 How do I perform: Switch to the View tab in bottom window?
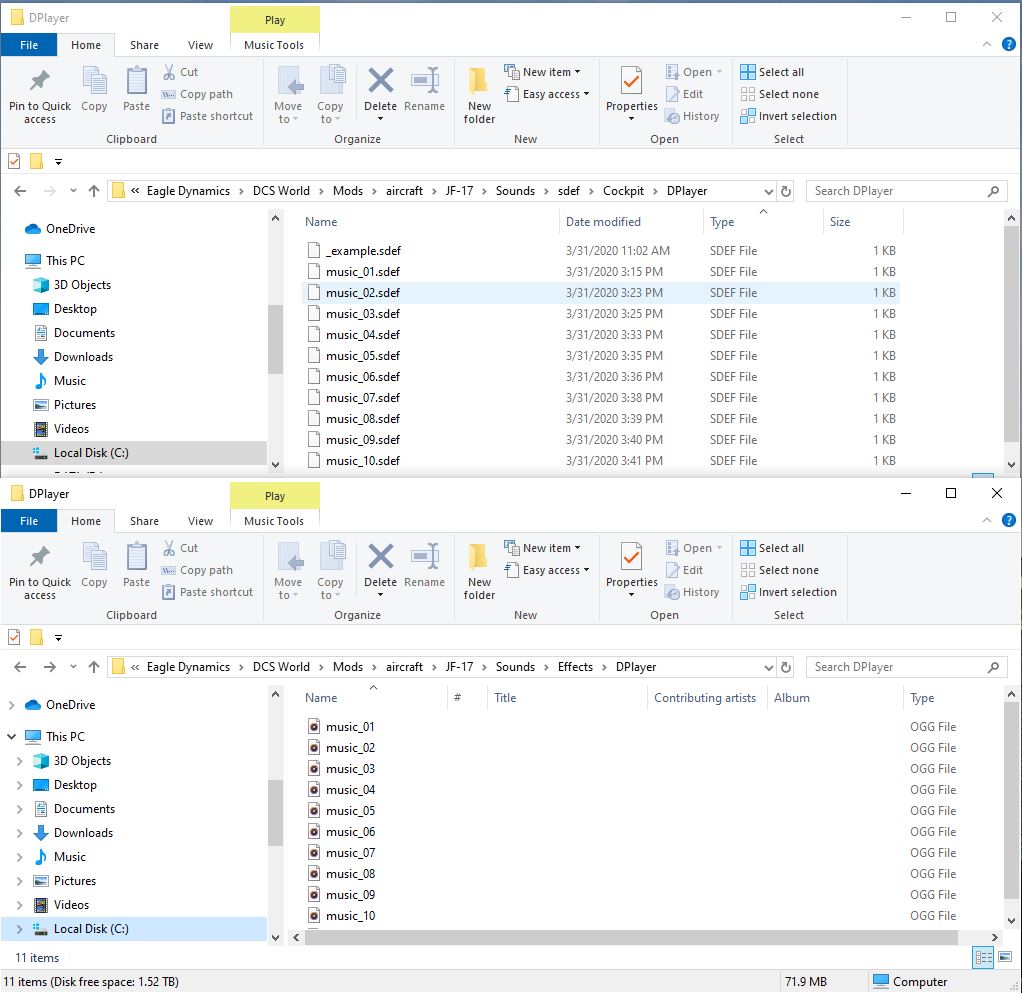(200, 521)
